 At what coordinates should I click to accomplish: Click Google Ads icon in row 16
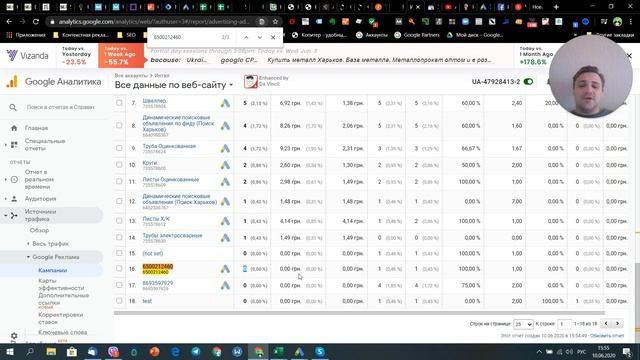click(x=225, y=269)
